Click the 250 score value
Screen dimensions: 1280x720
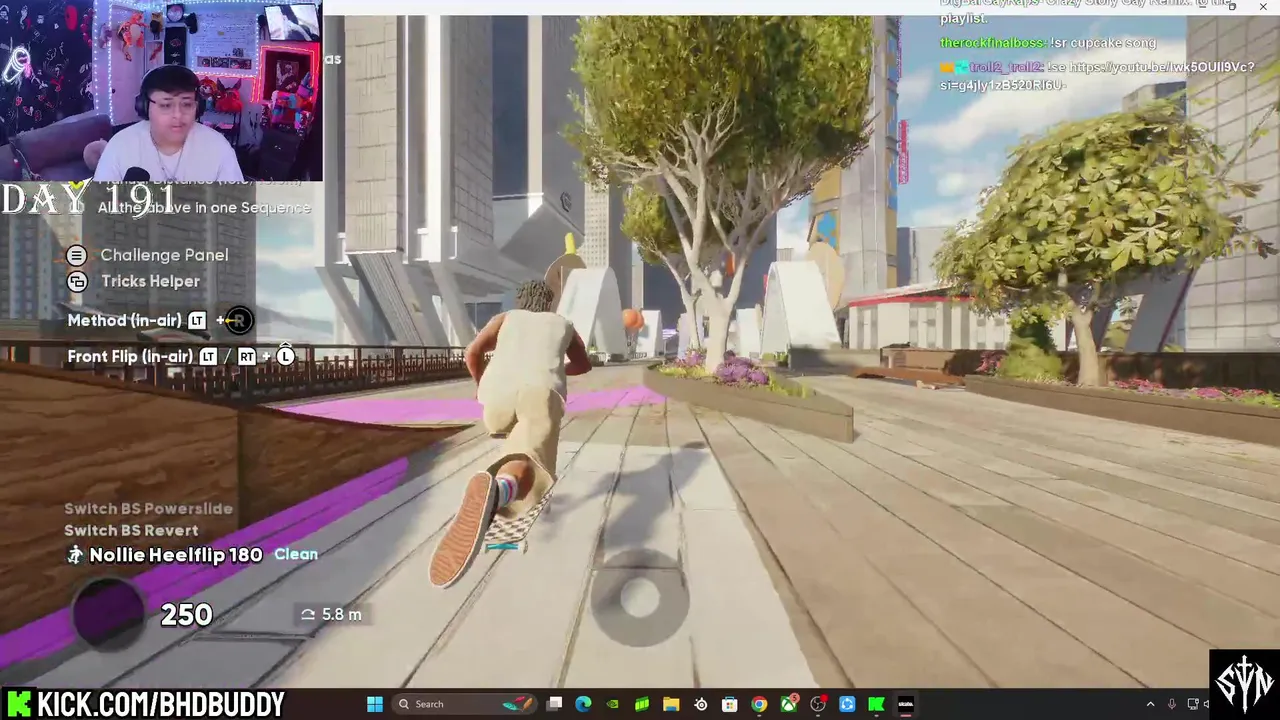pos(187,615)
